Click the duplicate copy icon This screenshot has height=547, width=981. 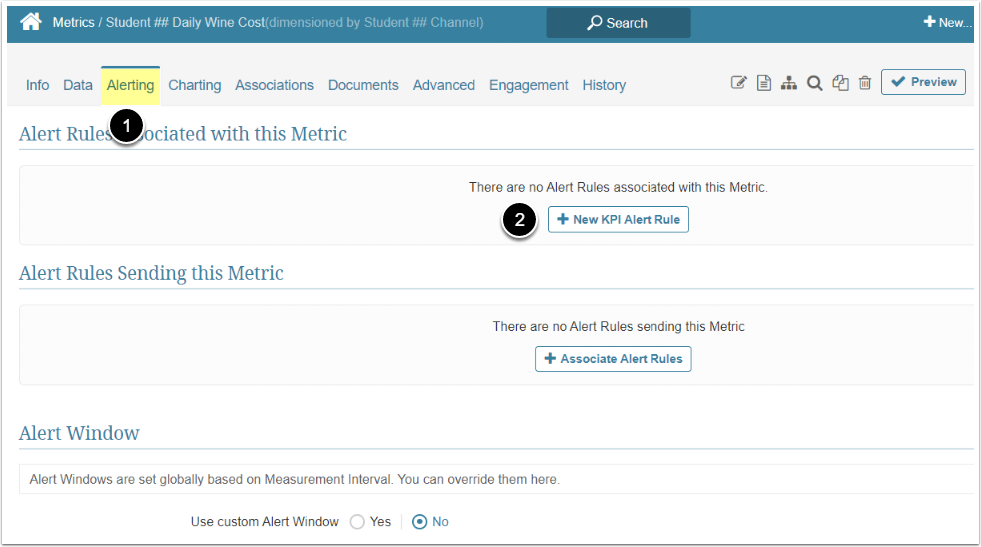click(840, 83)
